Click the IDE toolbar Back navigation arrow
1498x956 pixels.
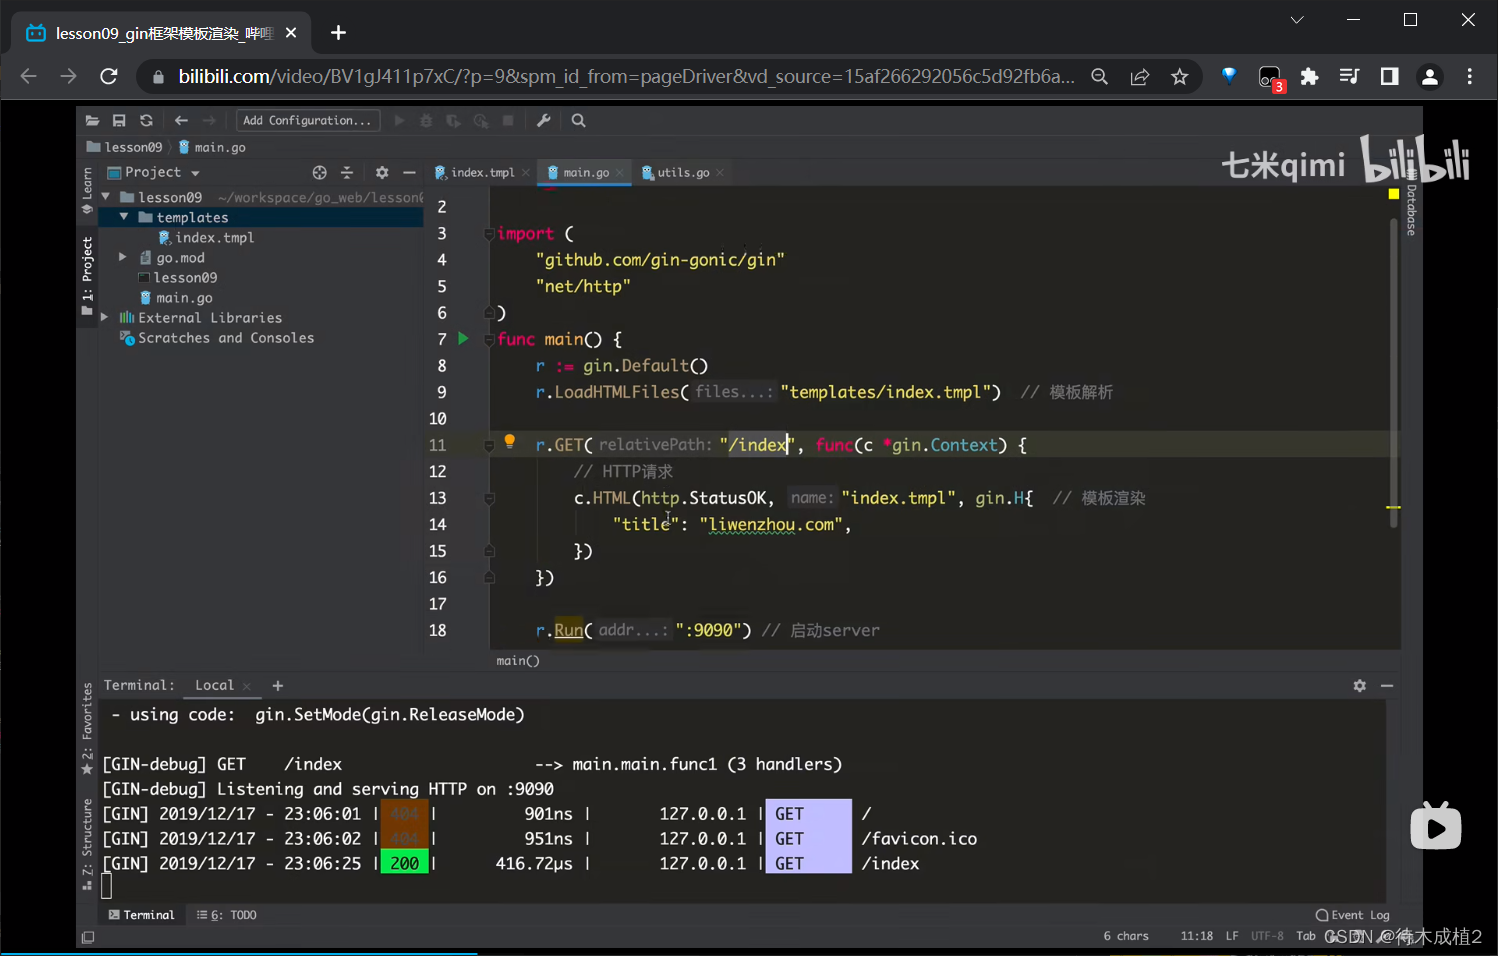click(x=181, y=121)
